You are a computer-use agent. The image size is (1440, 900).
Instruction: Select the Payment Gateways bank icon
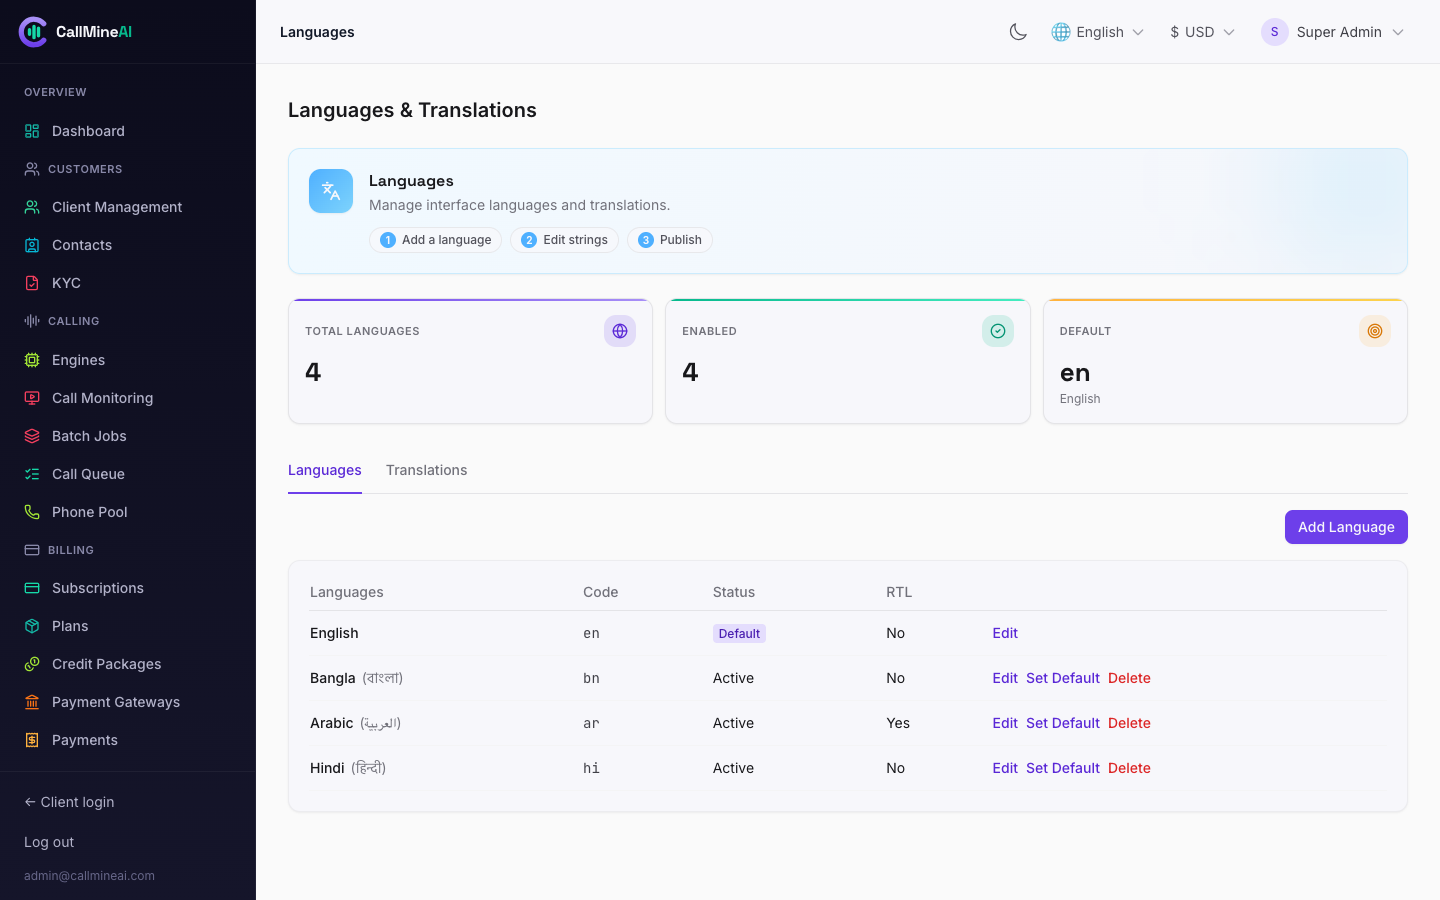(x=32, y=702)
